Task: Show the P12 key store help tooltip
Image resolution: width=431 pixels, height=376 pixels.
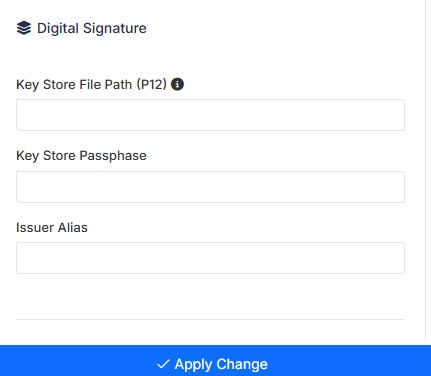Action: [x=177, y=84]
